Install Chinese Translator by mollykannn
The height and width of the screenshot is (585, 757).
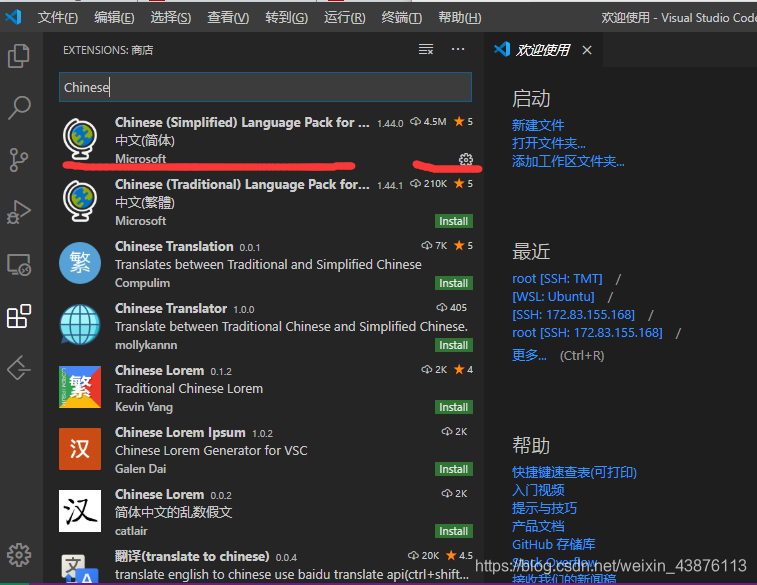click(x=453, y=345)
